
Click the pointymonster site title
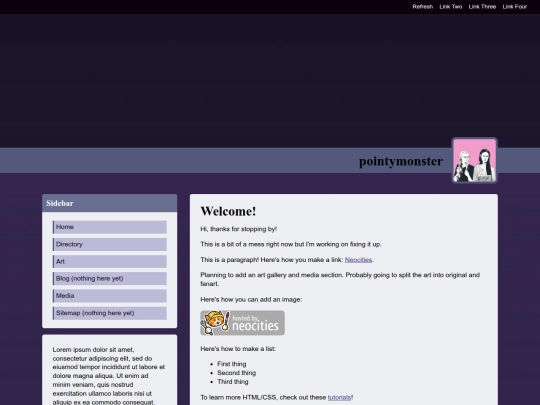(401, 161)
